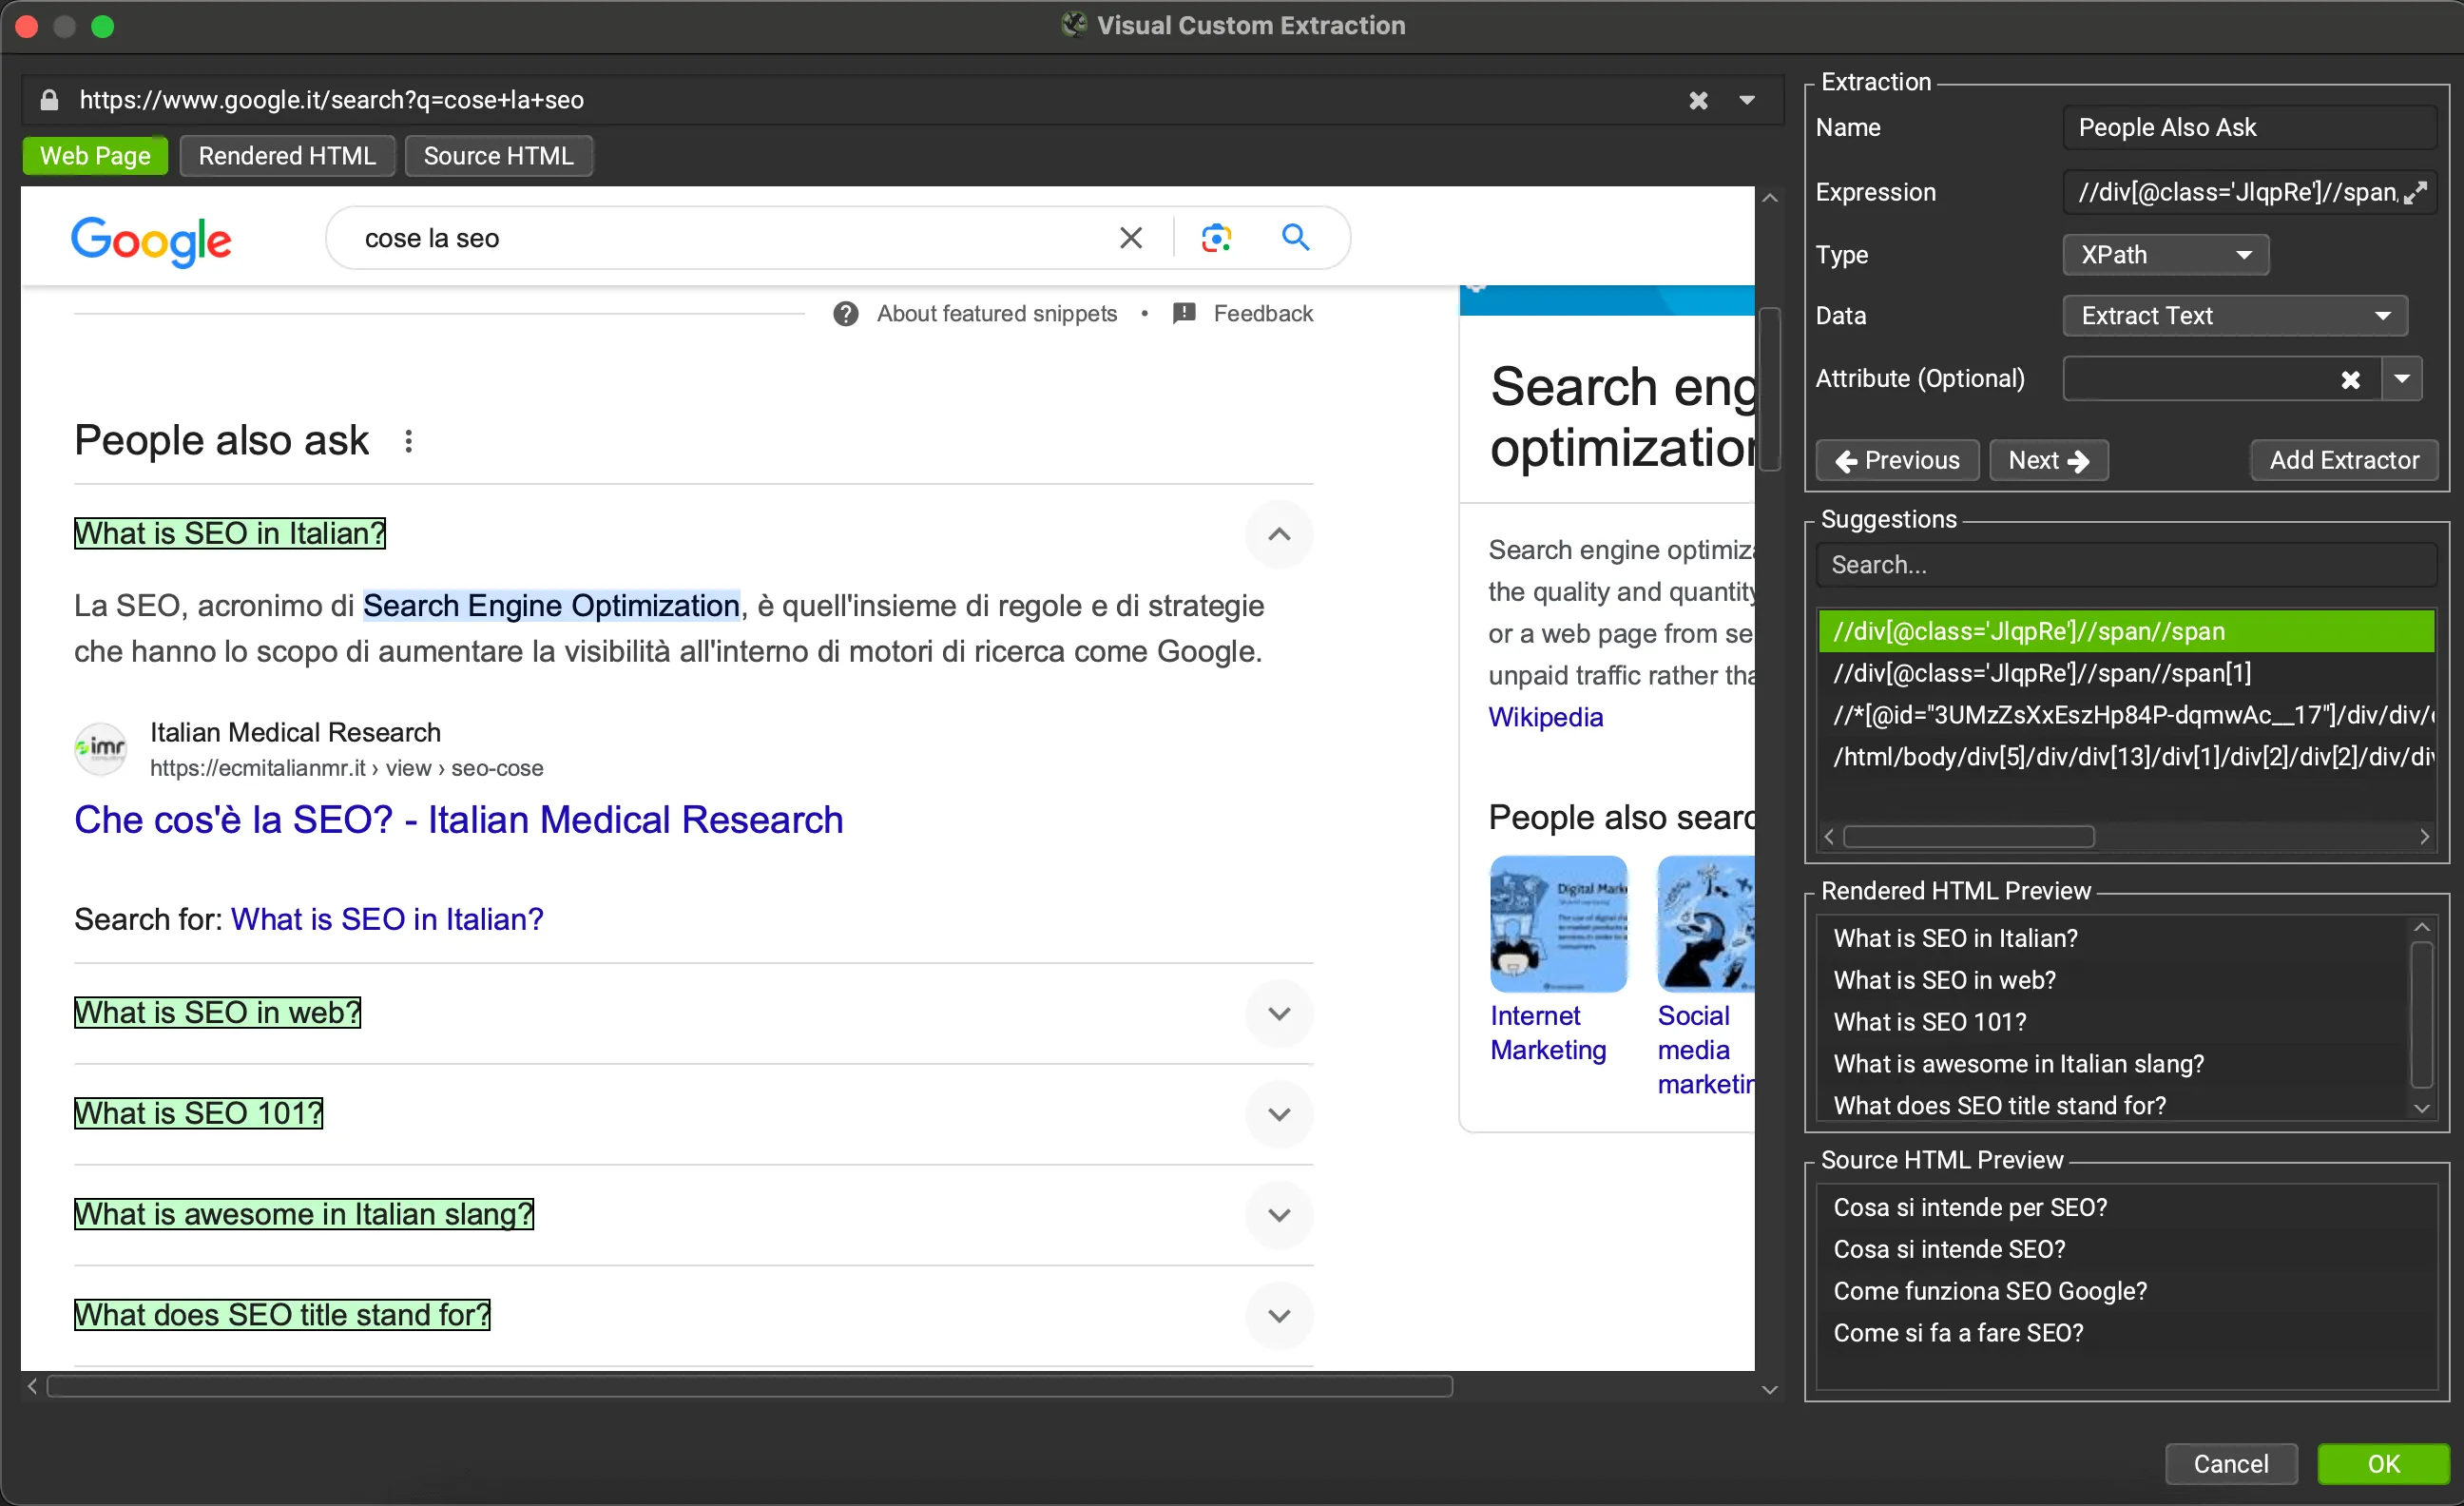
Task: Collapse the What is SEO in Italian answer
Action: 1278,534
